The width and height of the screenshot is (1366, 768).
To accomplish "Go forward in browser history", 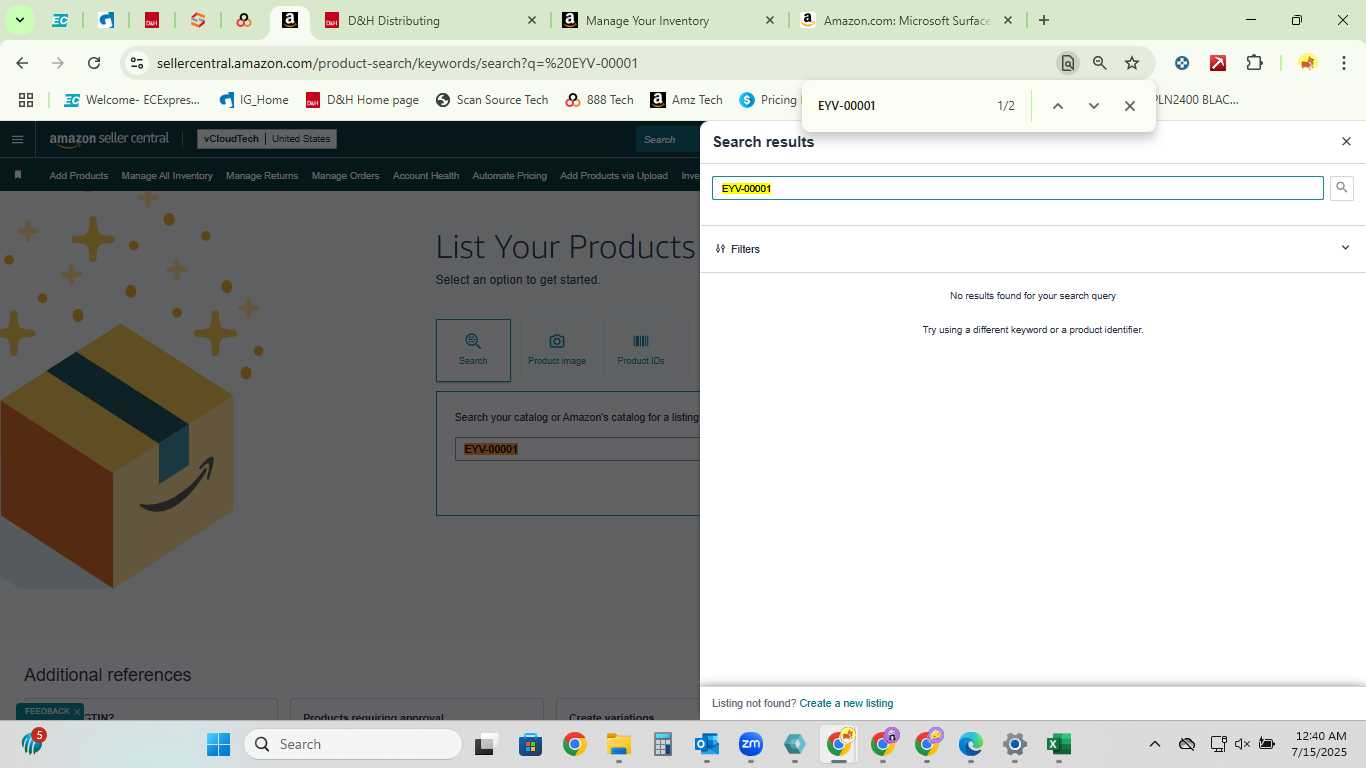I will 58,63.
